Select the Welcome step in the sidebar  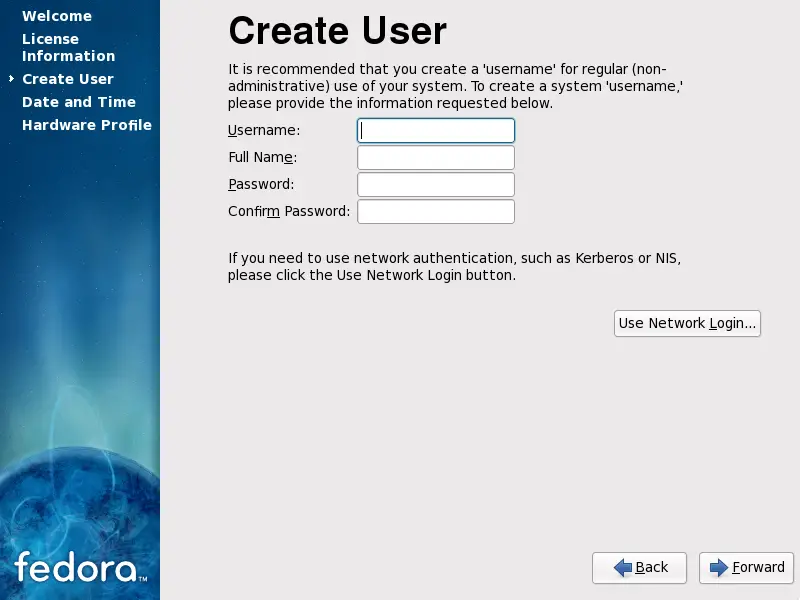(x=57, y=16)
